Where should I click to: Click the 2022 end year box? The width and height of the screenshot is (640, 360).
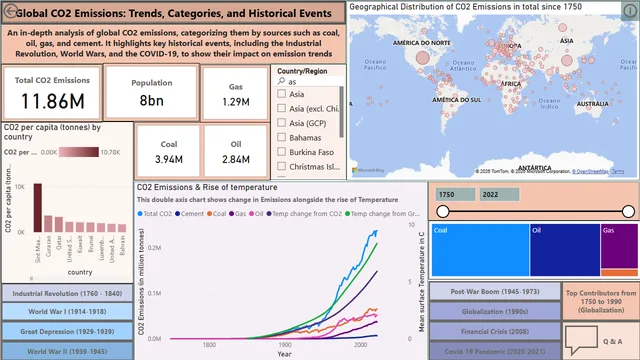(x=499, y=195)
